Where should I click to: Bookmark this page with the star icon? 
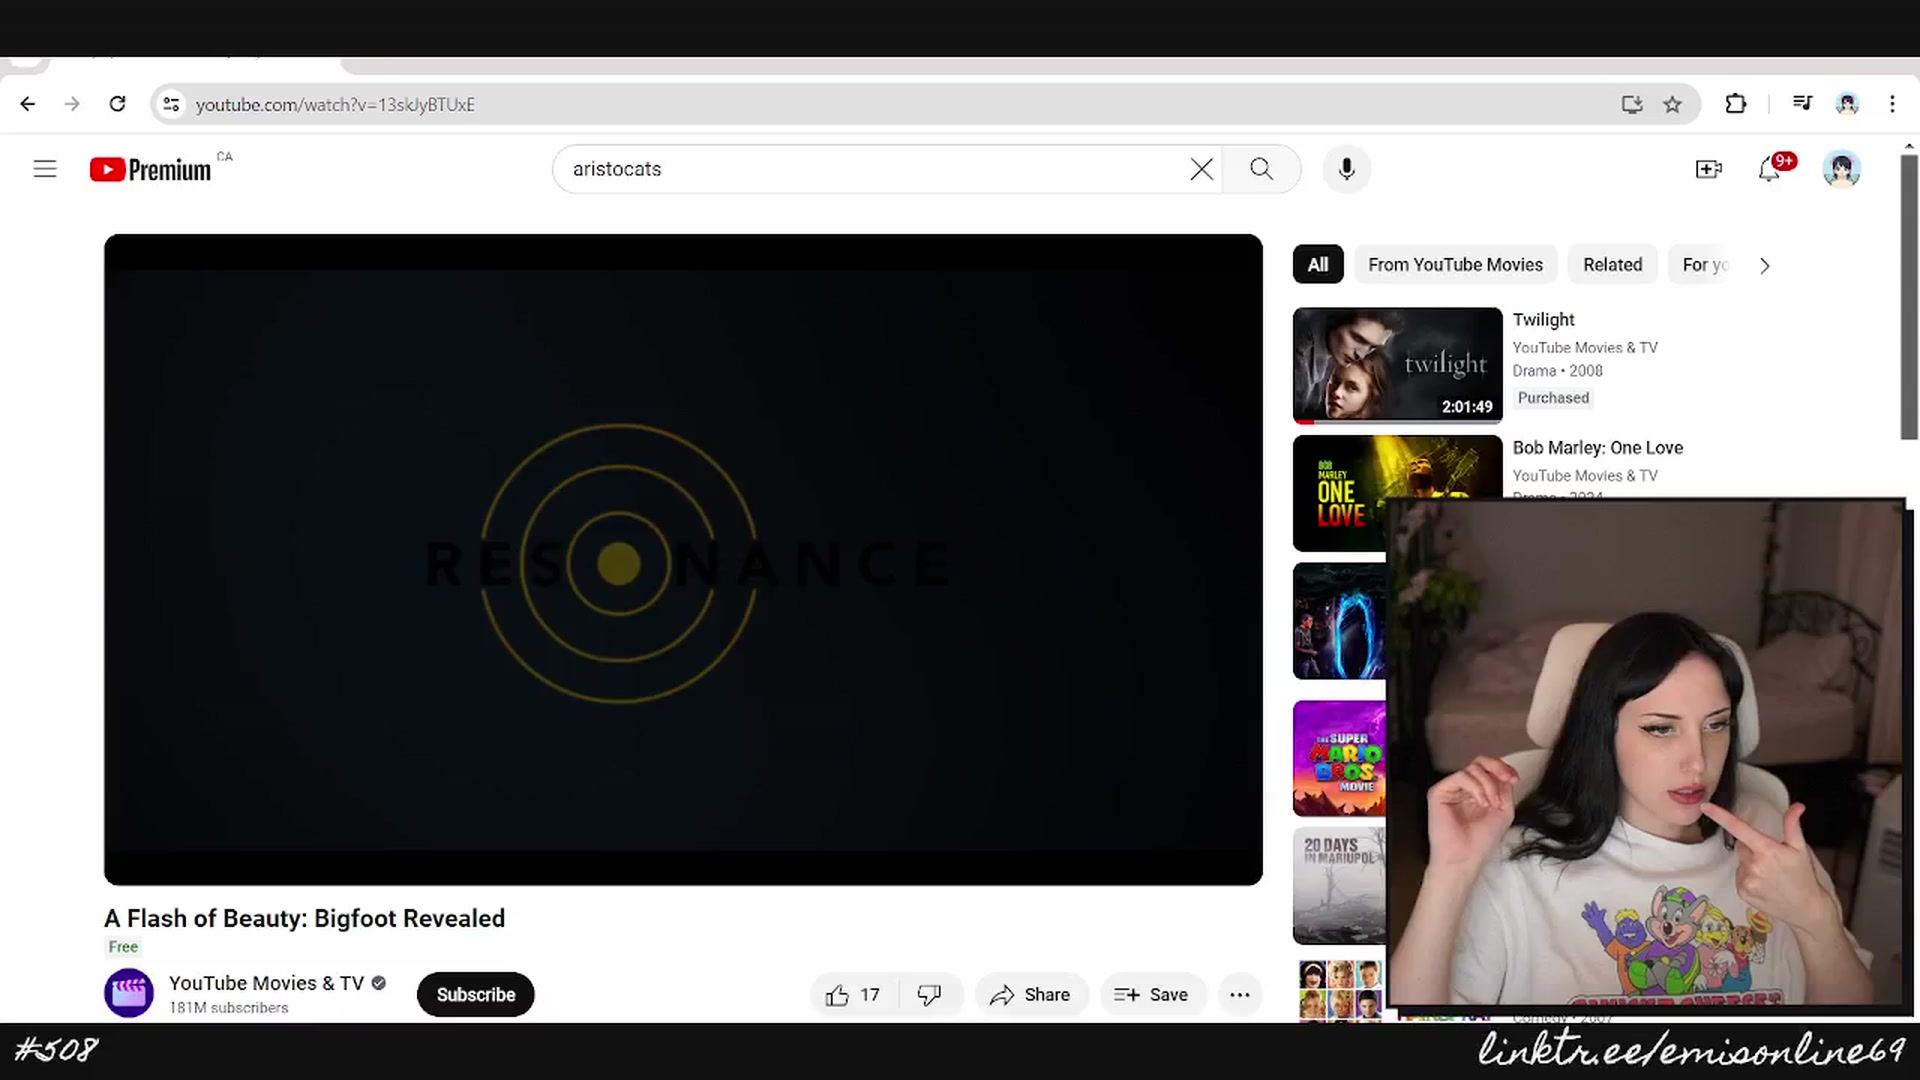pyautogui.click(x=1672, y=104)
